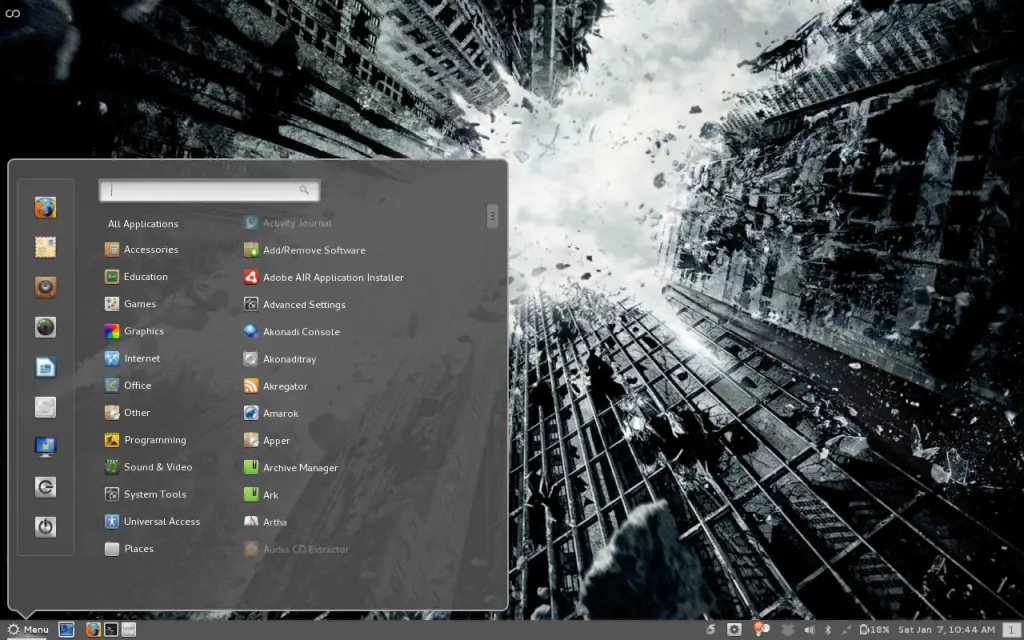Open the Games category
1024x640 pixels.
[130, 304]
